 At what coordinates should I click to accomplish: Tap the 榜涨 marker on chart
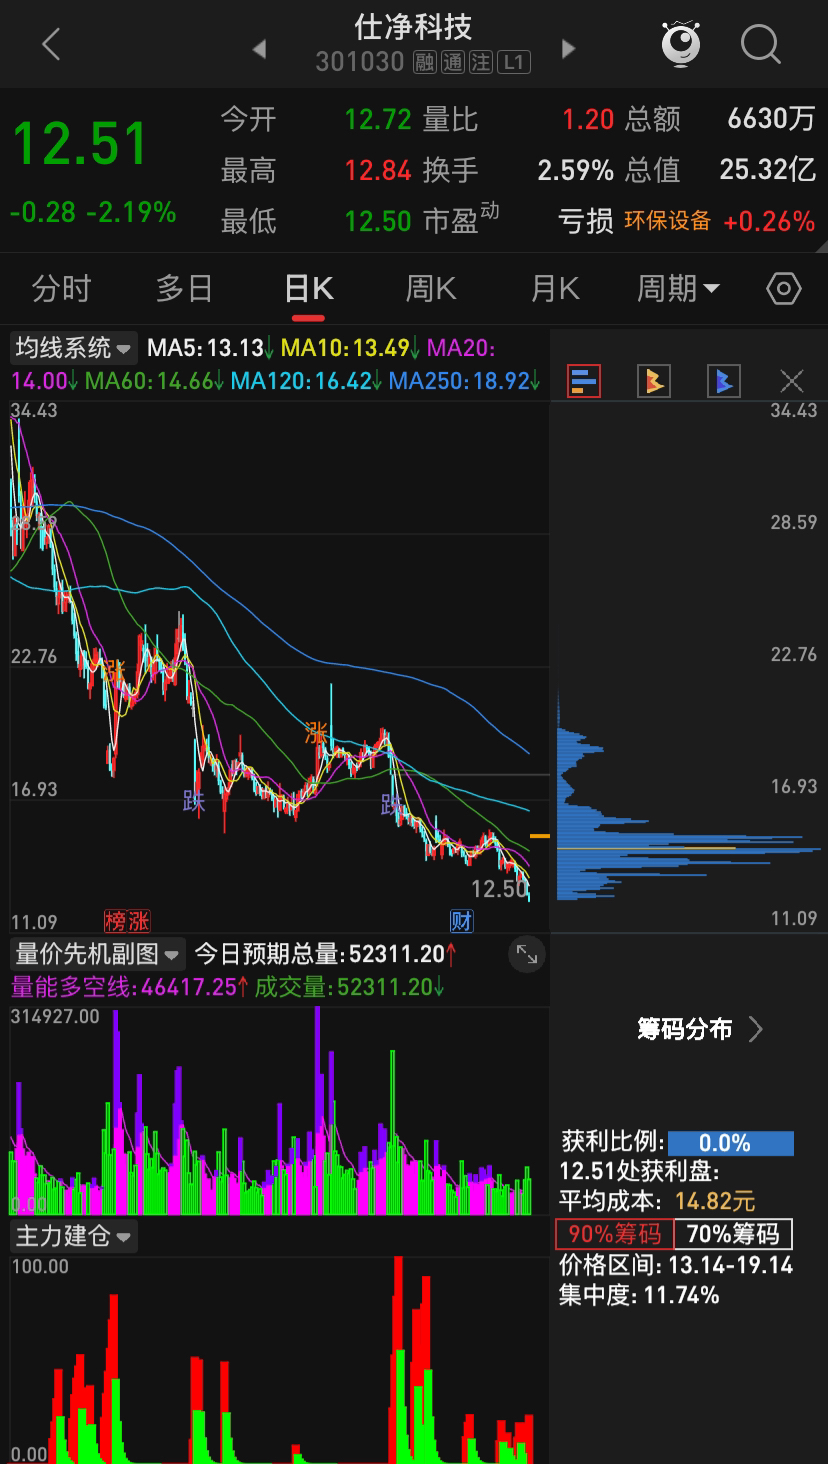[127, 920]
